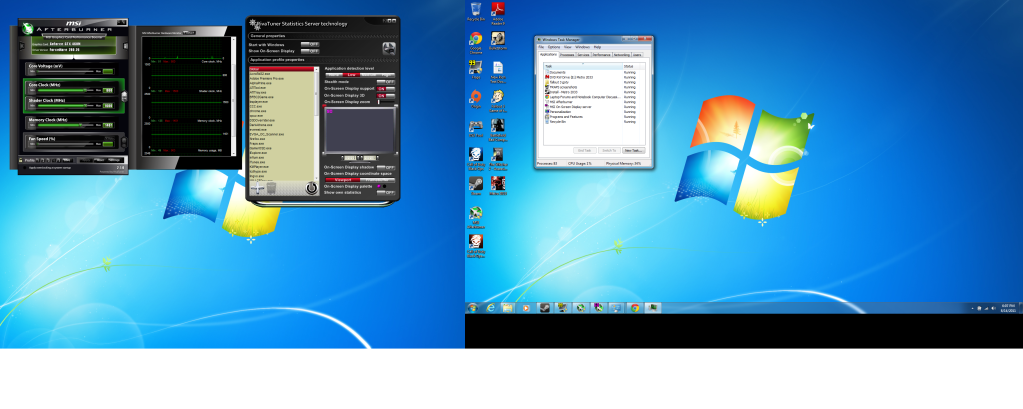Show hidden icons arrow in system tray
This screenshot has width=1023, height=409.
[973, 308]
